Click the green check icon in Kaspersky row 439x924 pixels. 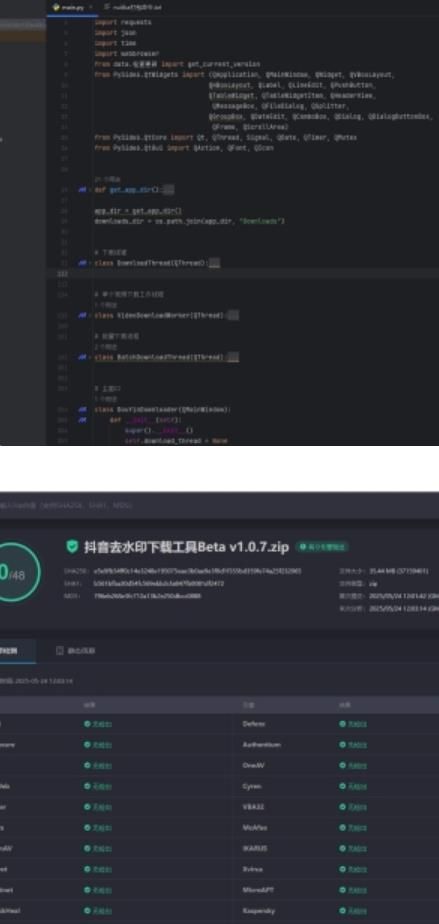[342, 910]
